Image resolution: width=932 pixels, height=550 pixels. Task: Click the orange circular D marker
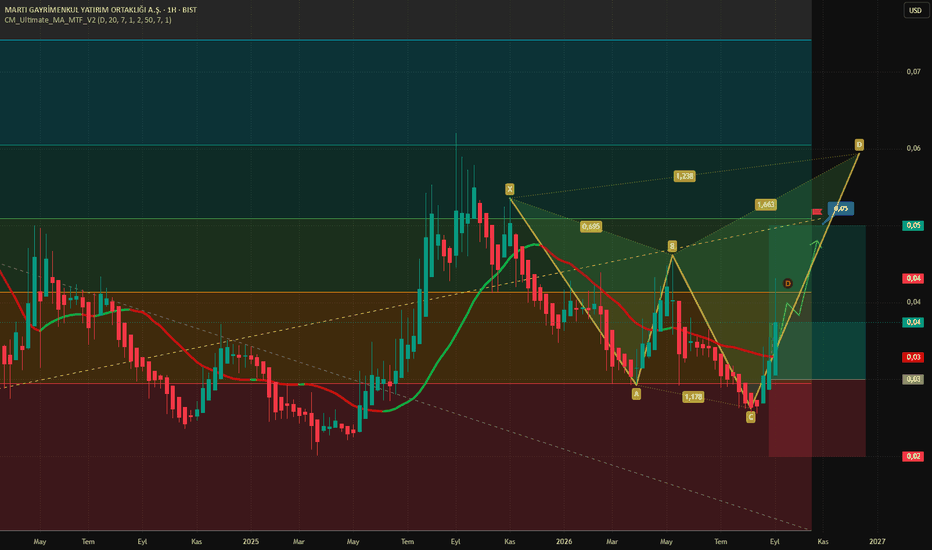coord(788,284)
